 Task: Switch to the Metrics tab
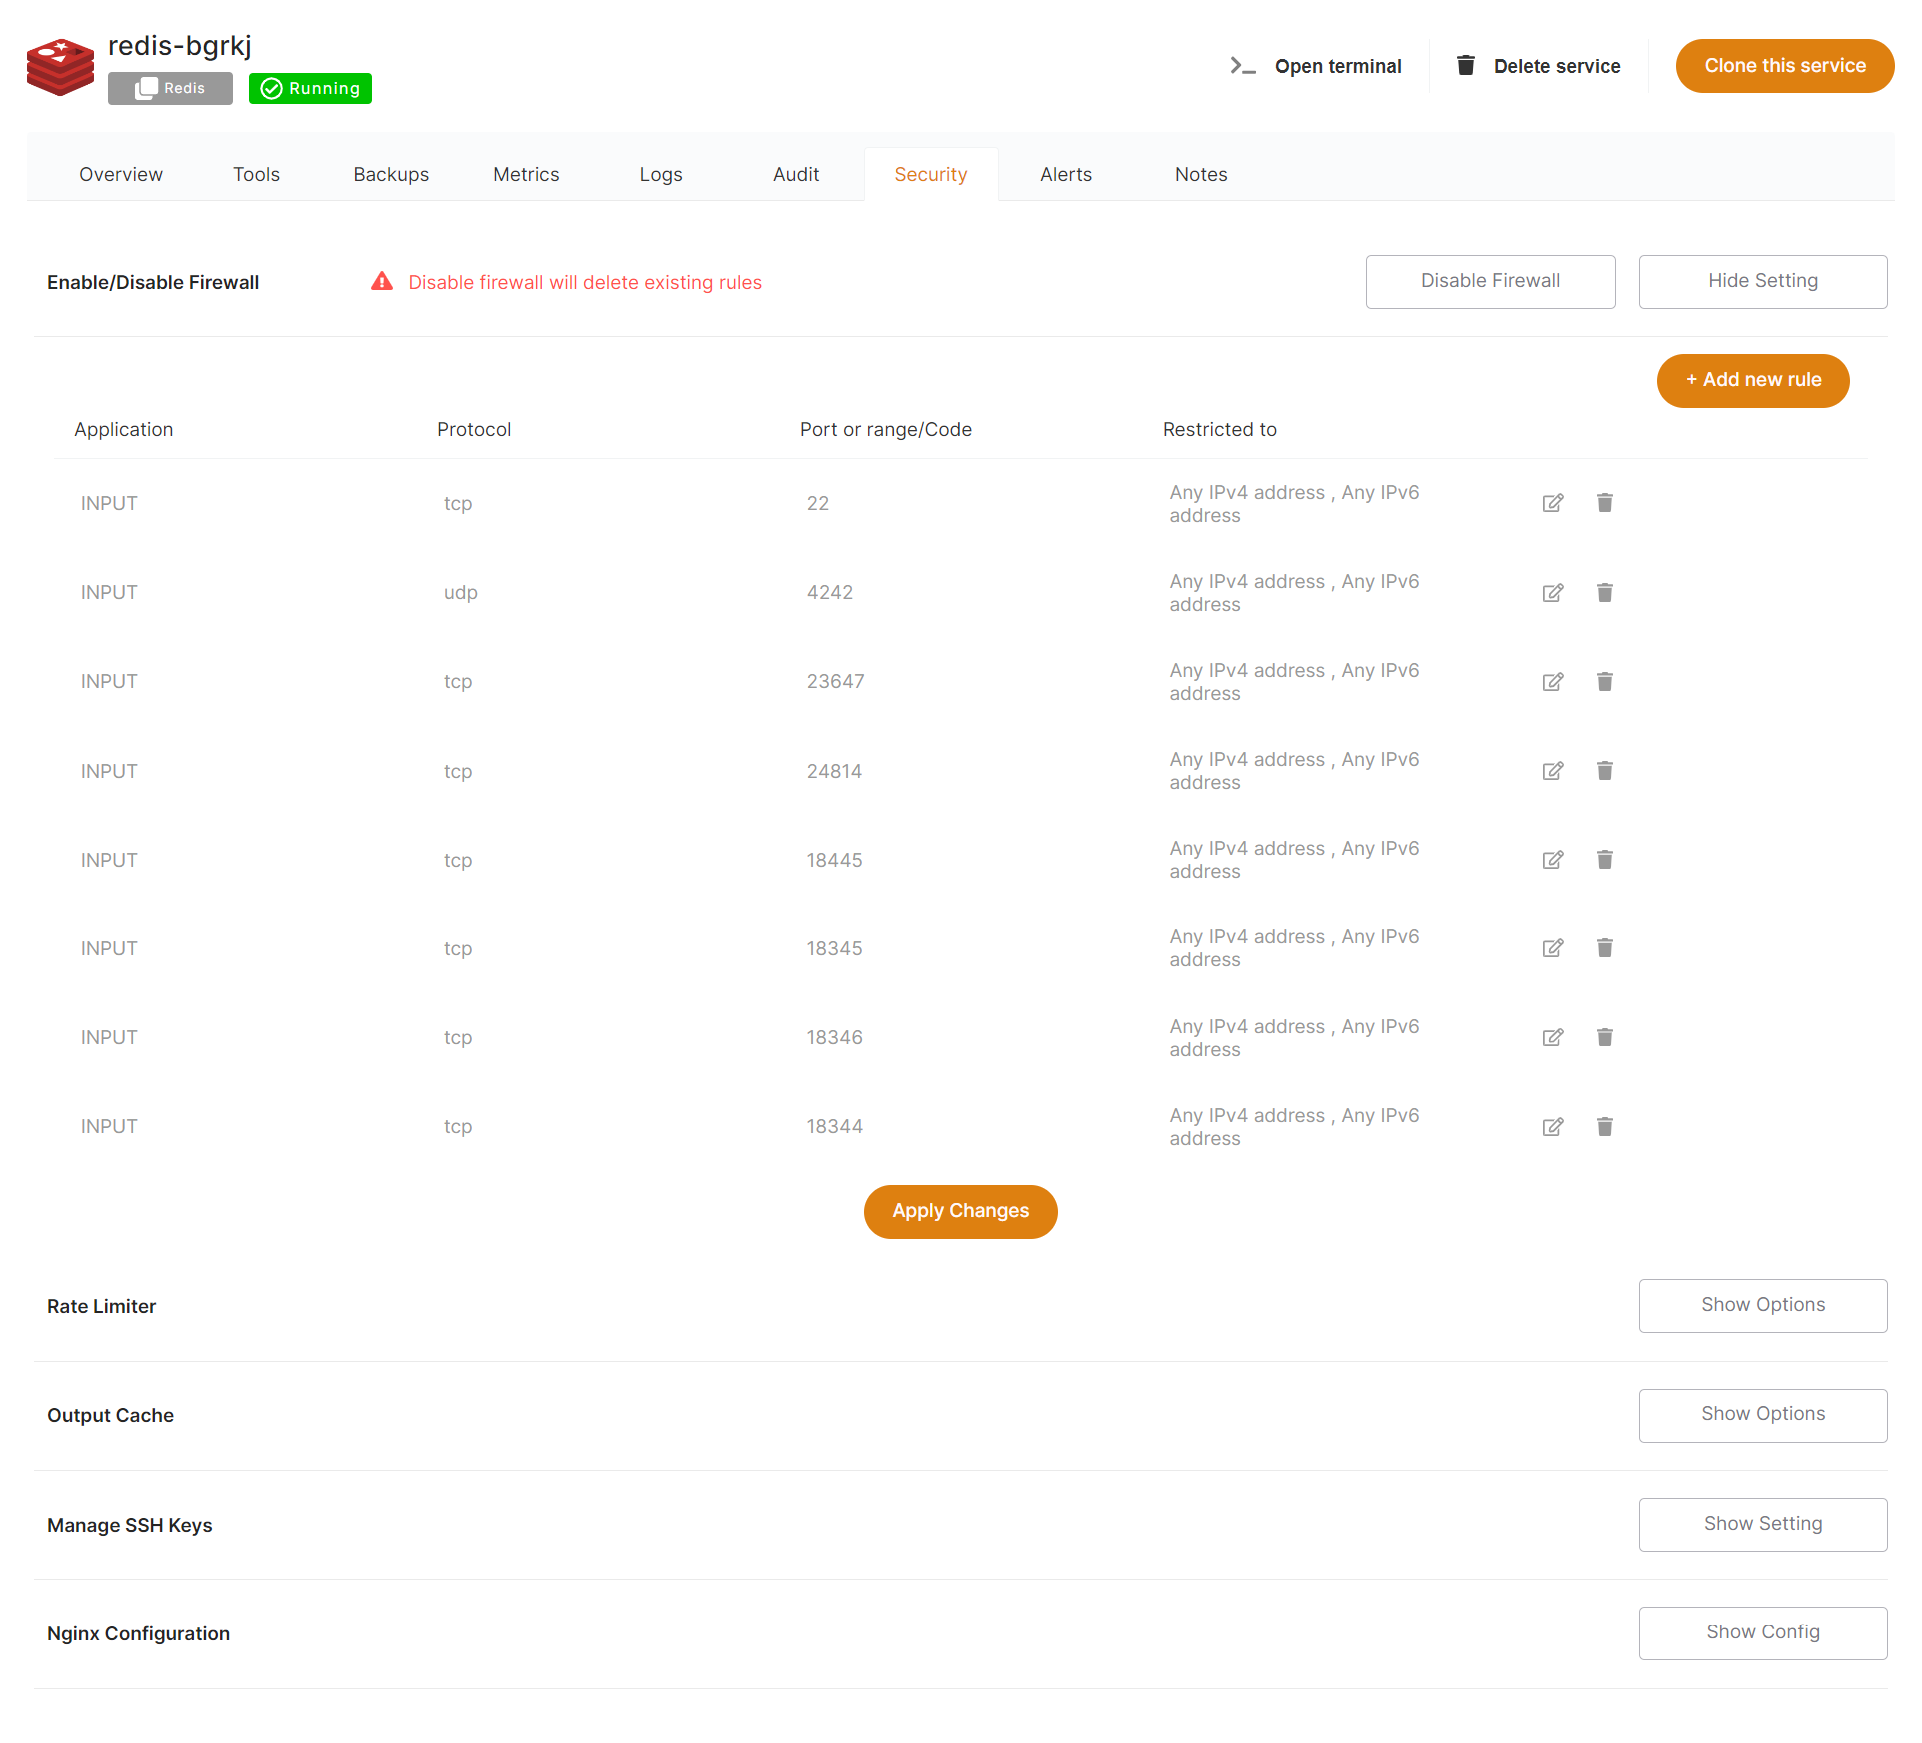click(526, 174)
